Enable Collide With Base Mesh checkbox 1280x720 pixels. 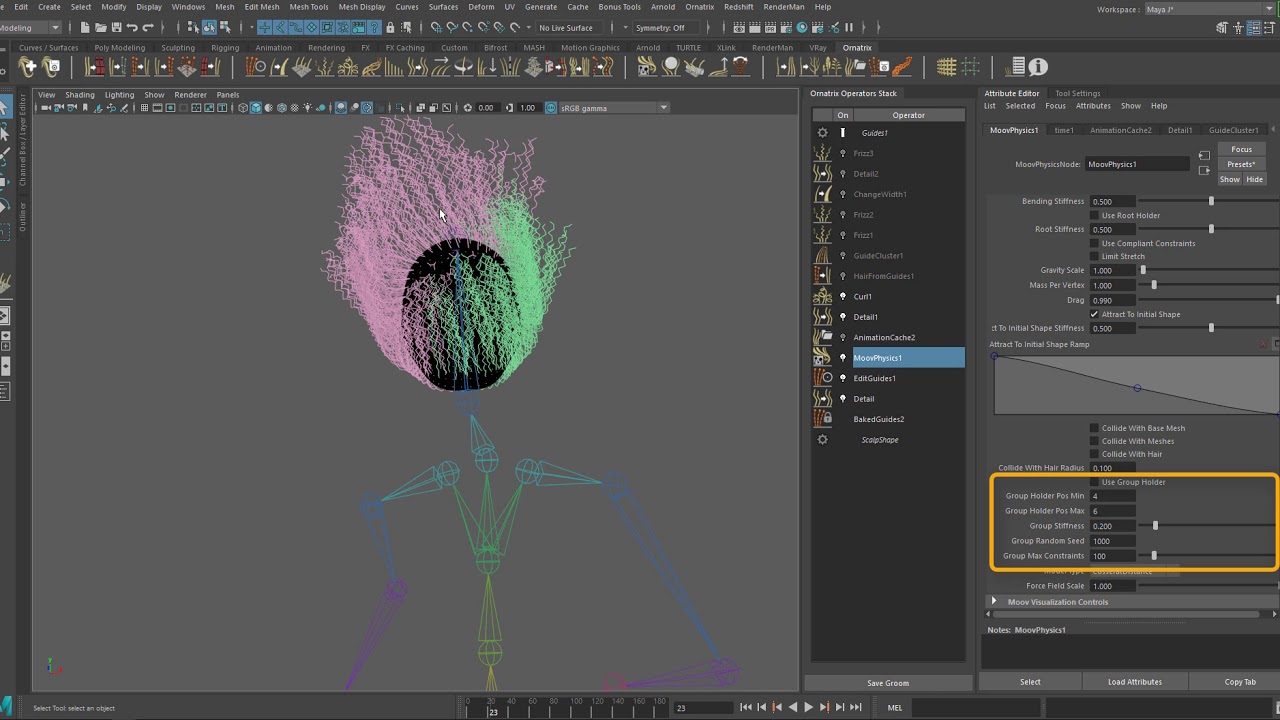pos(1094,428)
